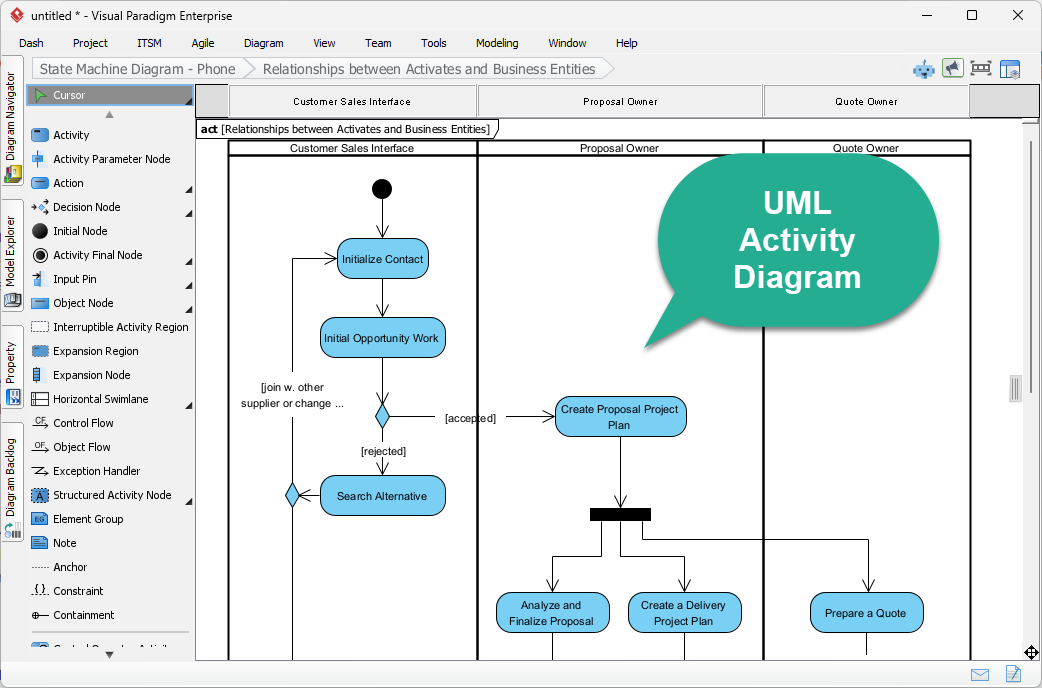1042x688 pixels.
Task: Open the Bot assistant in the toolbar
Action: pyautogui.click(x=922, y=68)
